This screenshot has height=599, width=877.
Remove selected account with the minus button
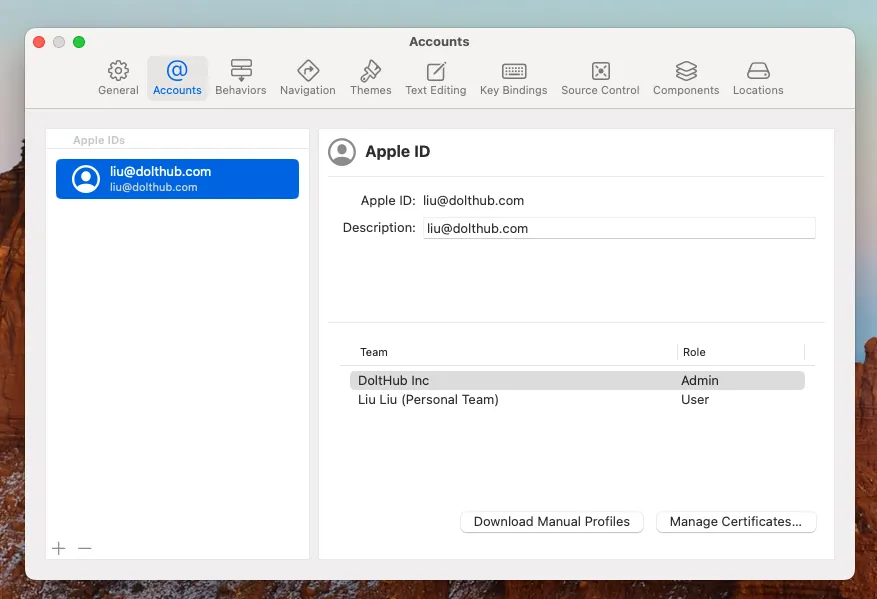pyautogui.click(x=85, y=548)
